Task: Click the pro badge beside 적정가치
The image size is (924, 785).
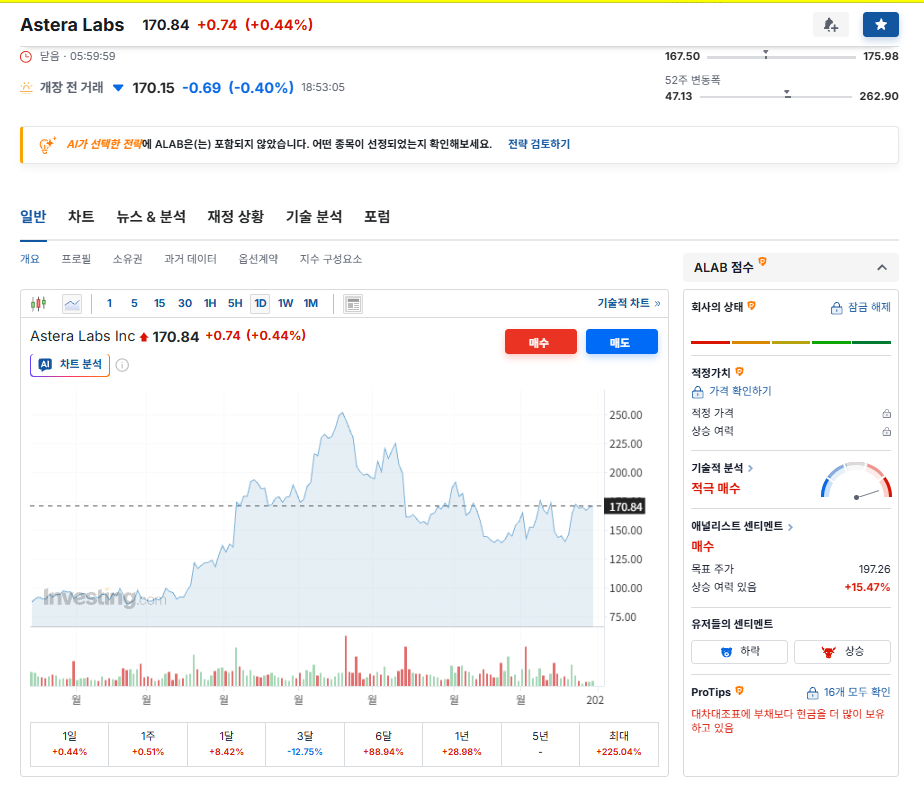Action: click(x=740, y=371)
